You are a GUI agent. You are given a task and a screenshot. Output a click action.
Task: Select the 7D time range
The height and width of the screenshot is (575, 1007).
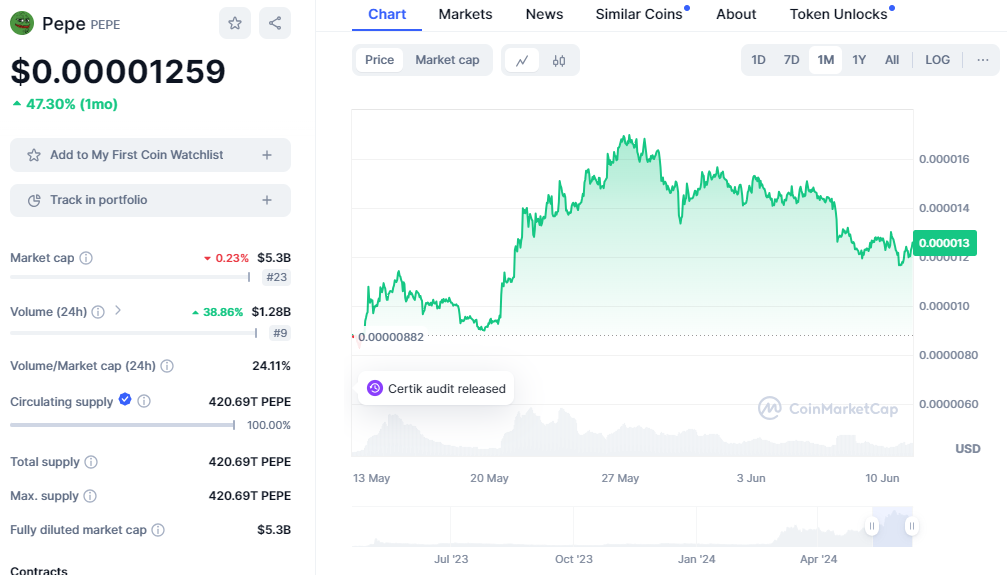click(x=791, y=60)
